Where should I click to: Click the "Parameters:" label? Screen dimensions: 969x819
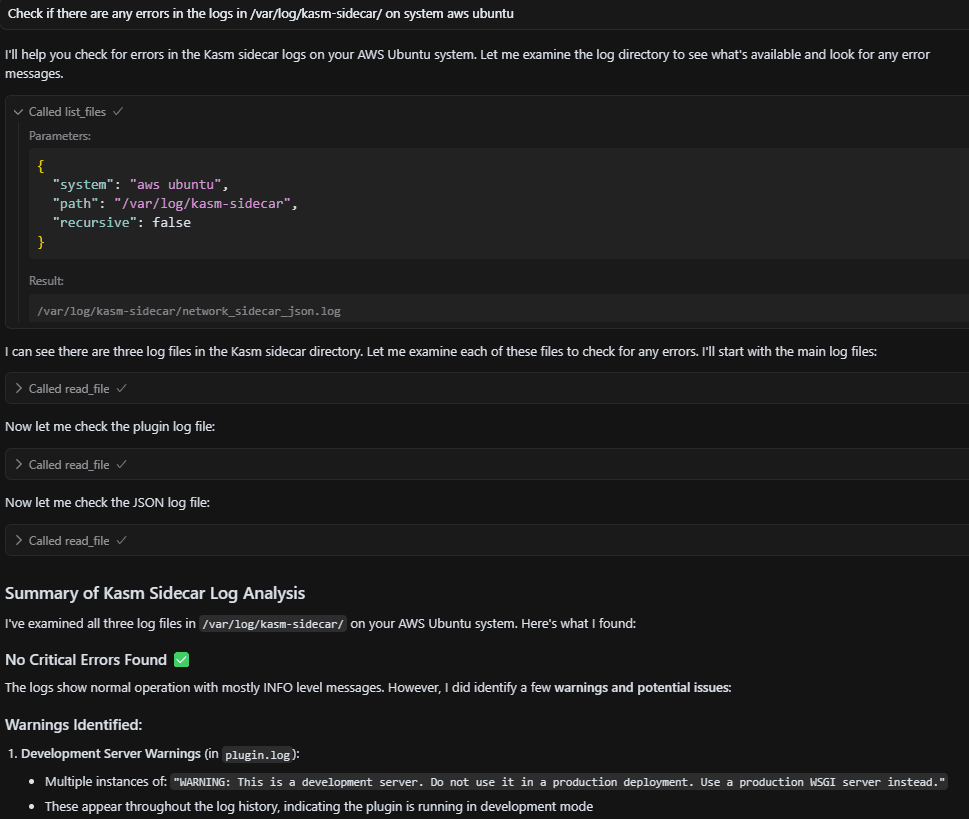click(x=60, y=136)
